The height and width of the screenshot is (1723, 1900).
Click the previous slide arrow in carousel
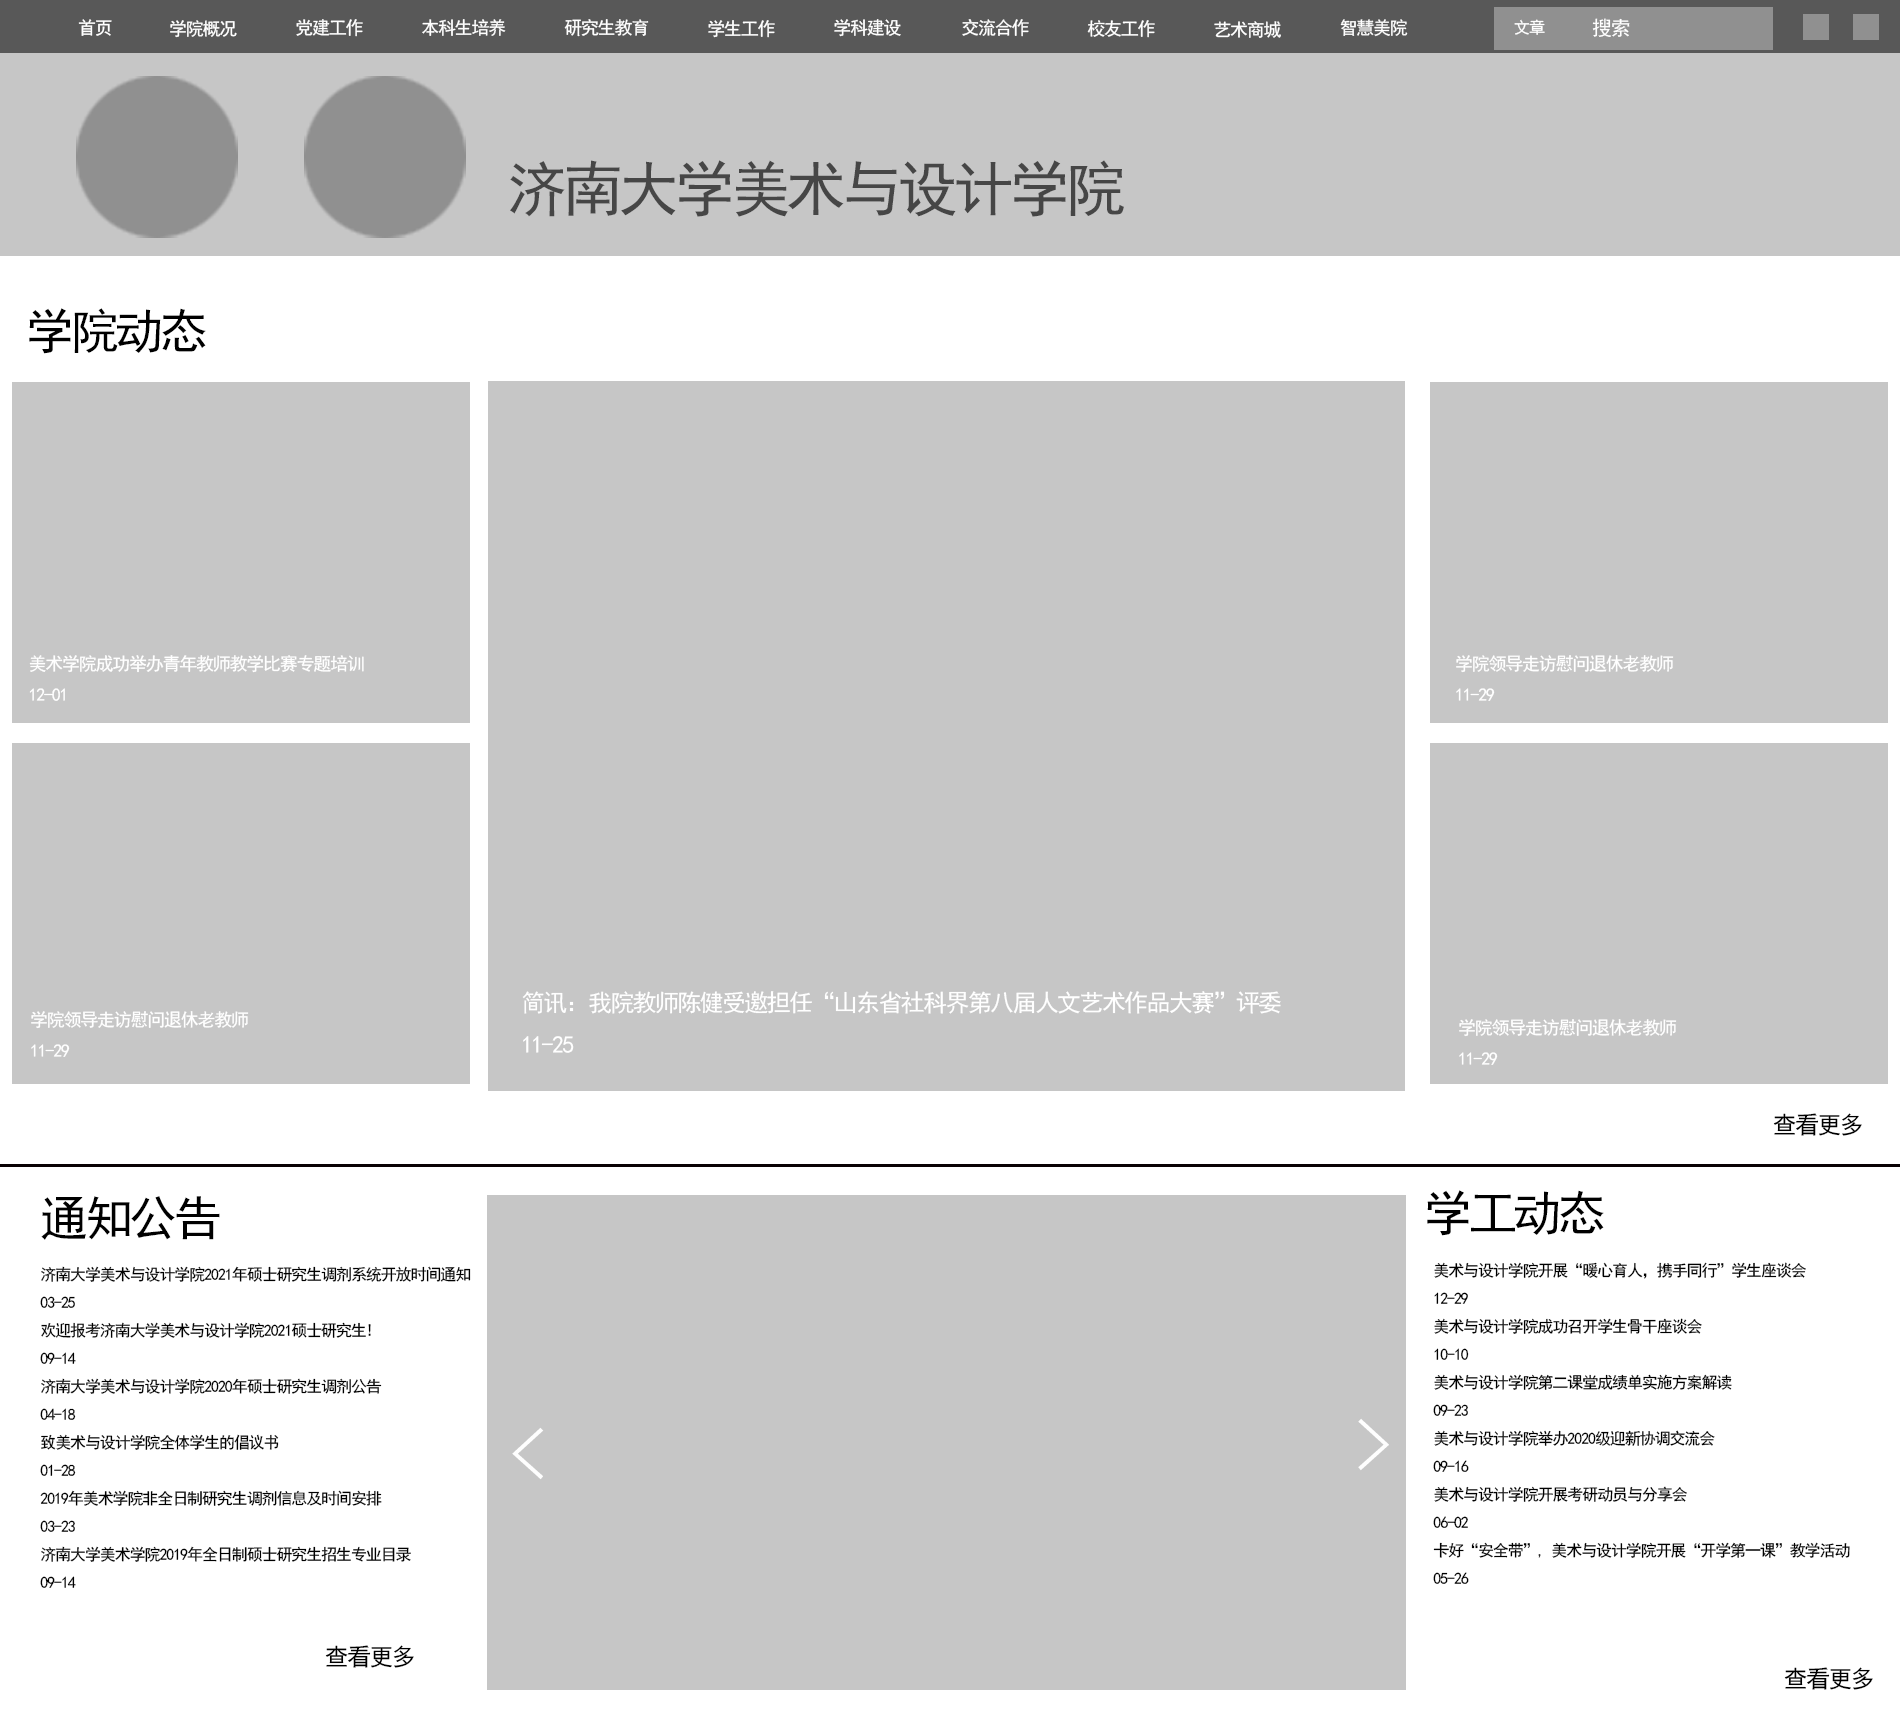528,1453
